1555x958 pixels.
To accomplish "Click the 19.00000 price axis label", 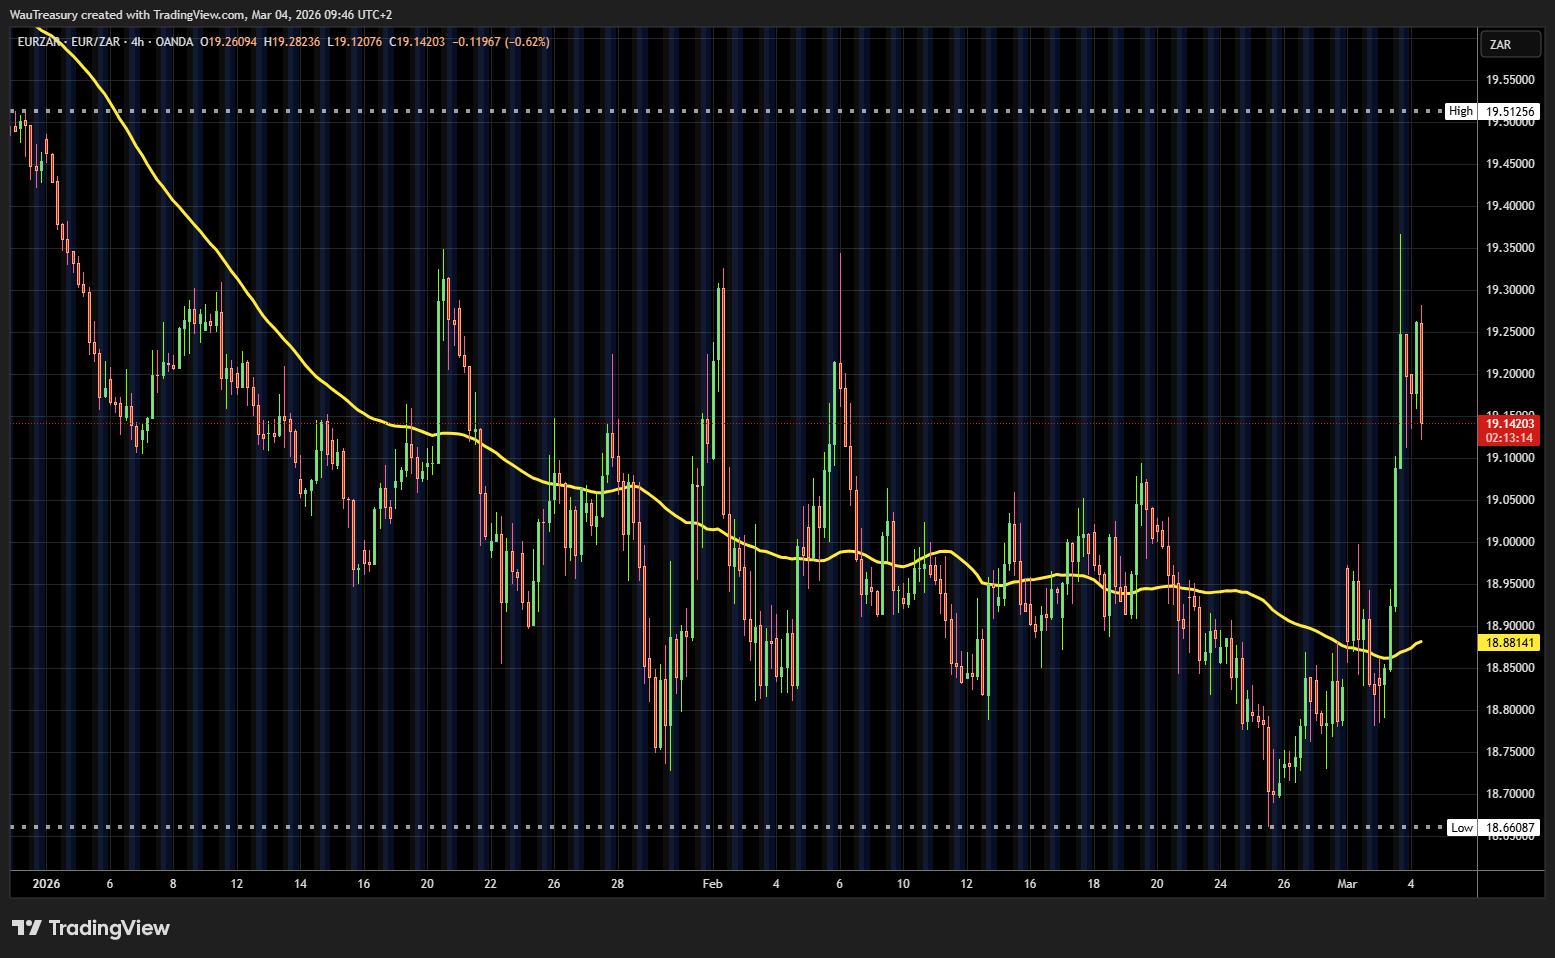I will pos(1510,542).
